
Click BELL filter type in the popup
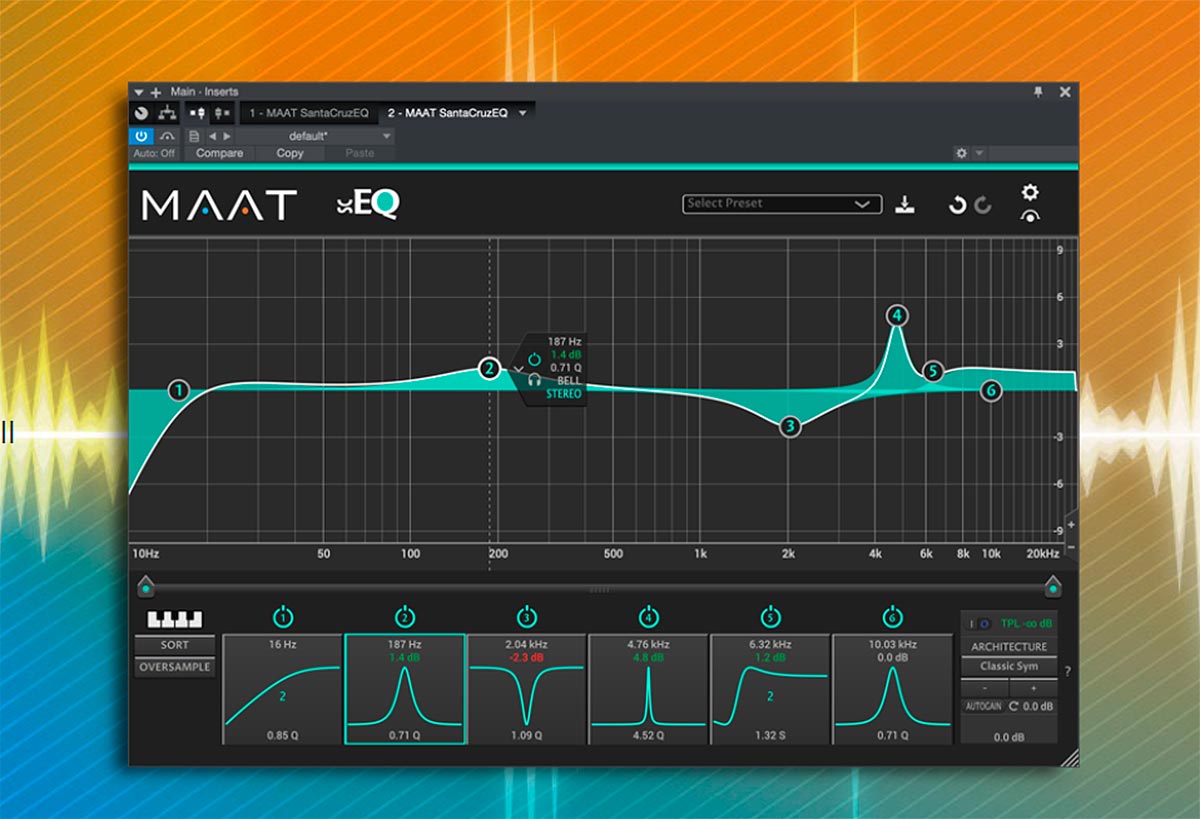[x=569, y=381]
